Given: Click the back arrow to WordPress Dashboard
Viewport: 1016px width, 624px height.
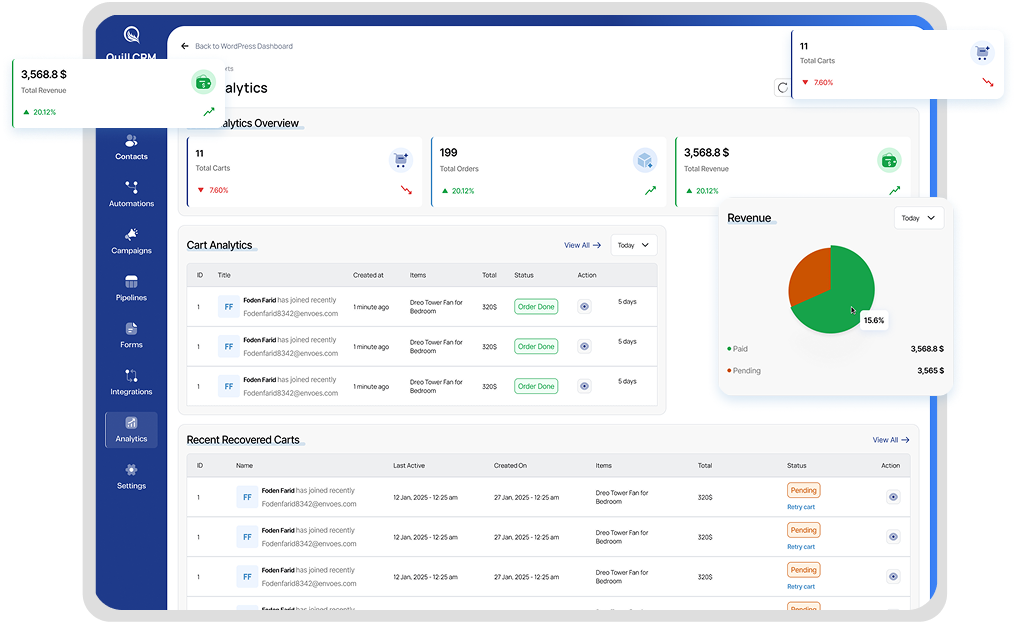Looking at the screenshot, I should tap(185, 46).
